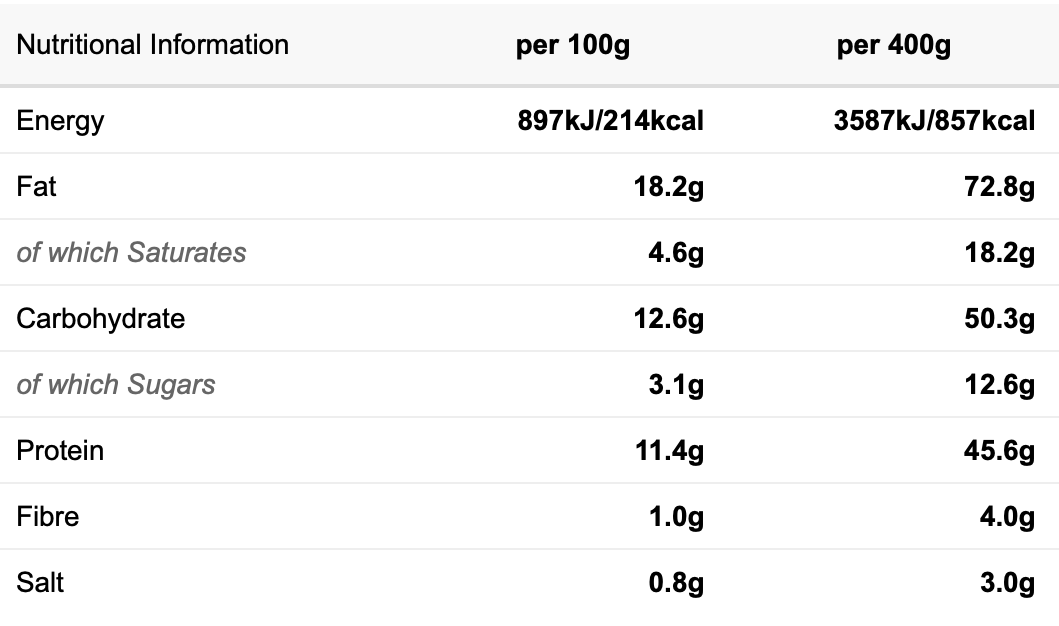Select the per 100g column header
Viewport: 1059px width, 626px height.
click(x=573, y=46)
